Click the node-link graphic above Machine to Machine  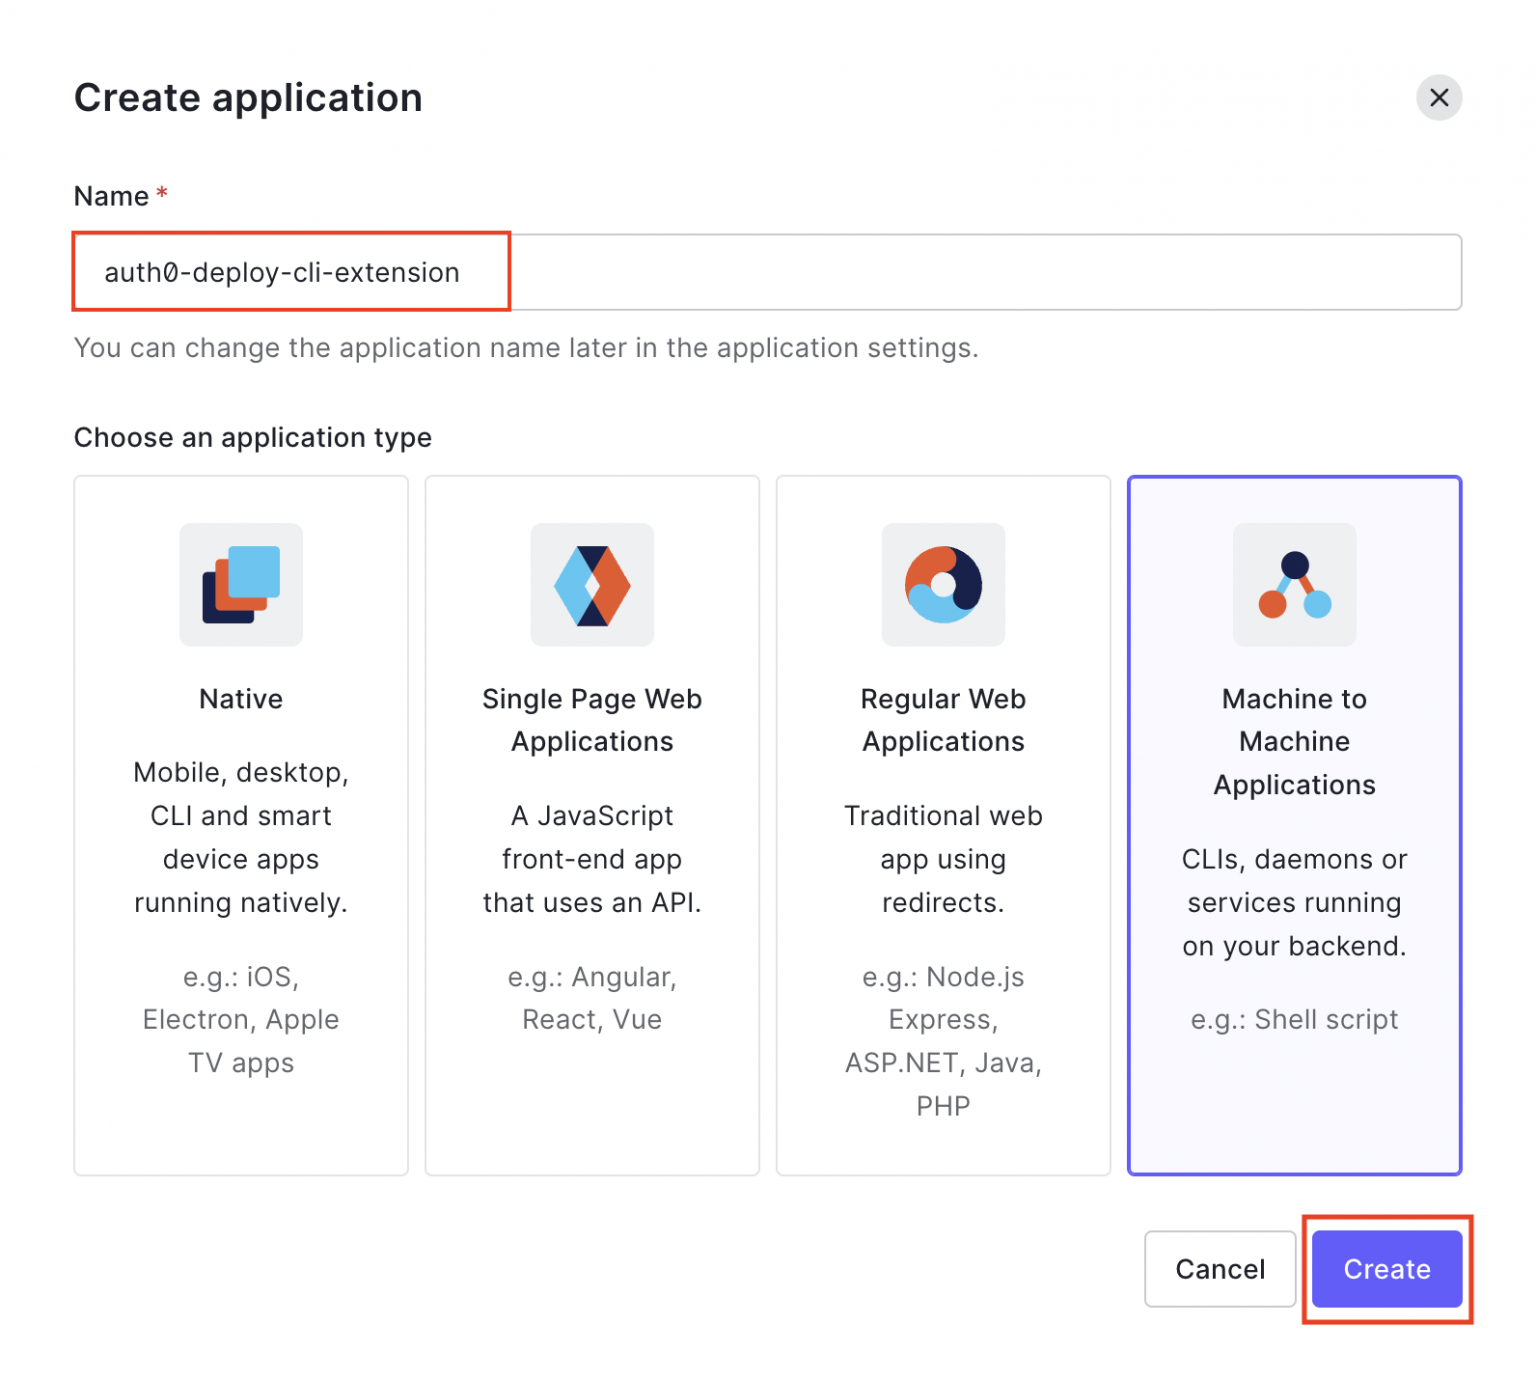click(1294, 585)
